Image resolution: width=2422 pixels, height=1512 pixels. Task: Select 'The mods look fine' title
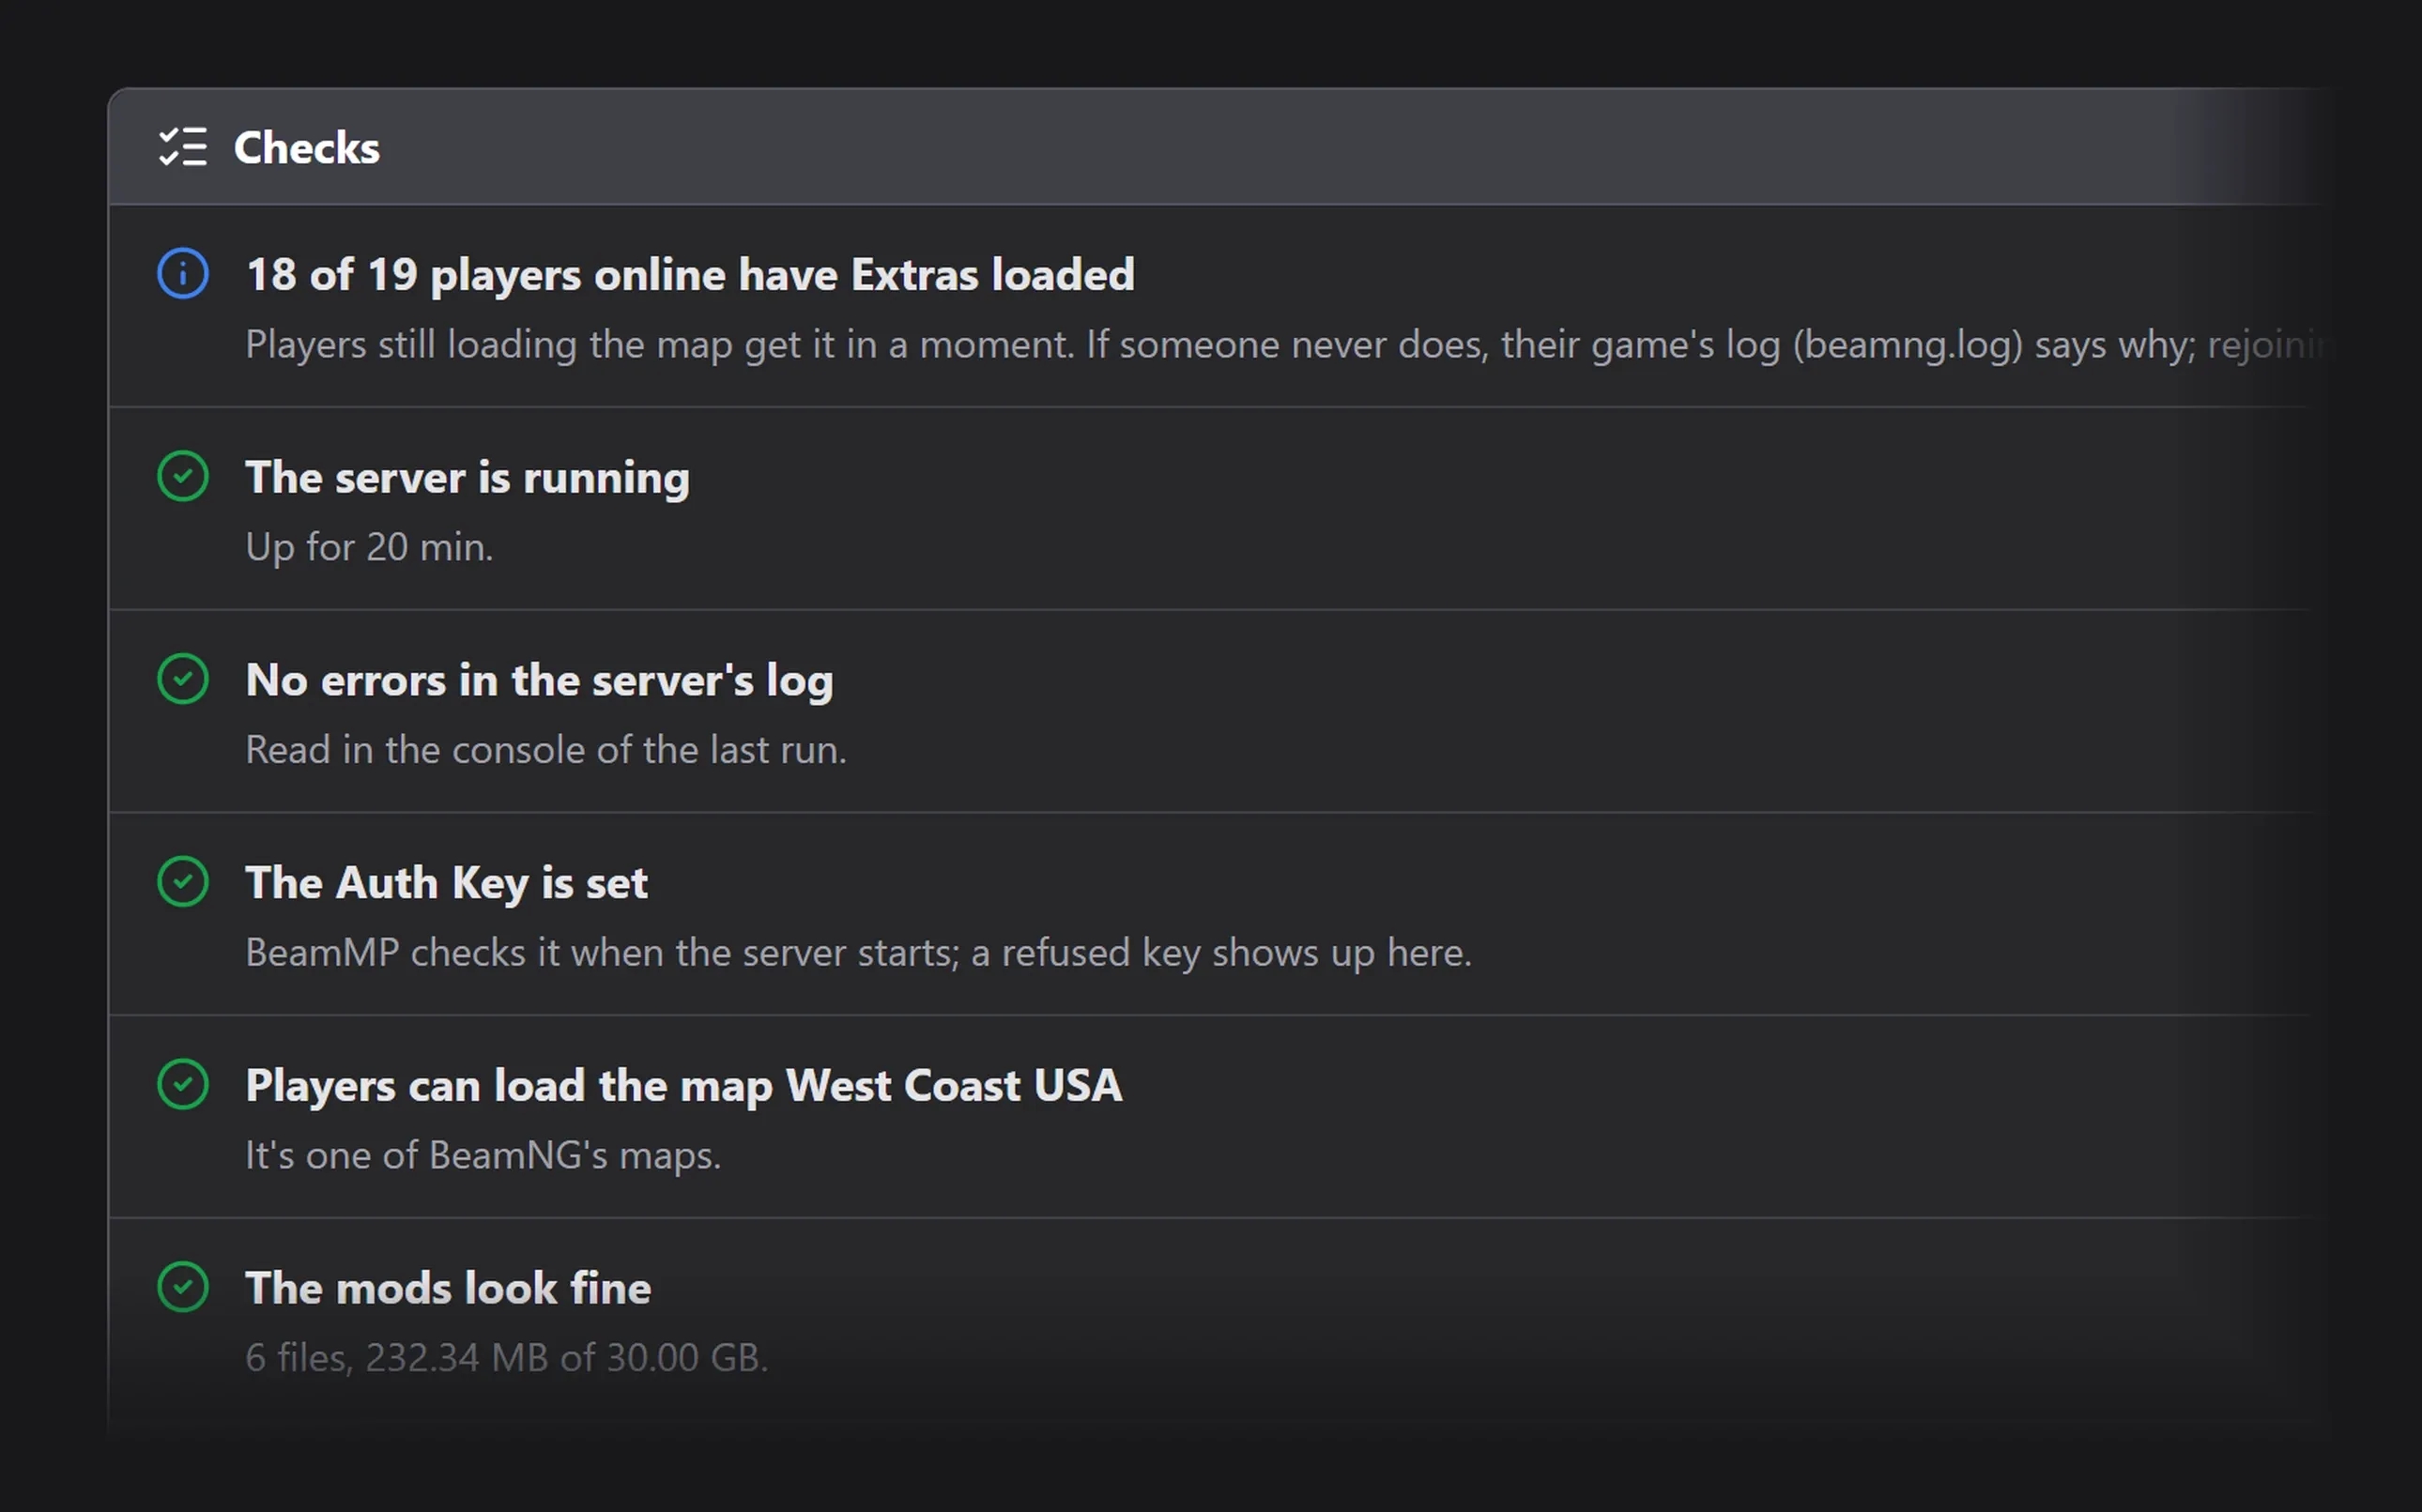pos(448,1288)
